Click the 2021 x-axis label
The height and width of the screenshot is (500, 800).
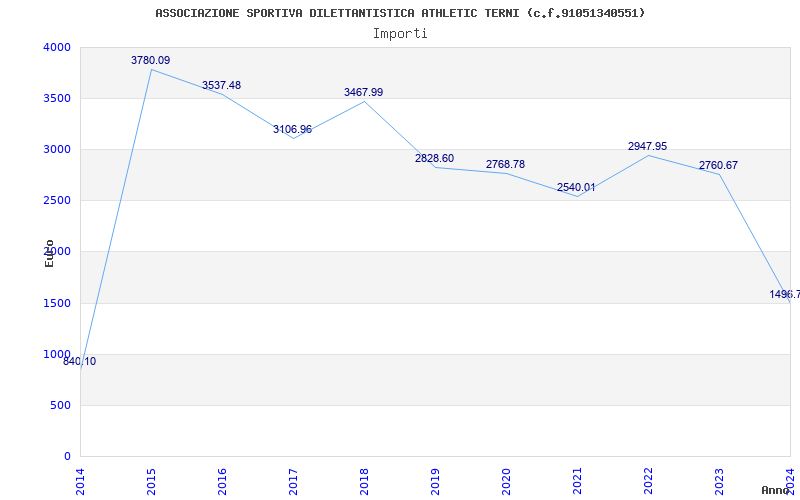point(577,481)
